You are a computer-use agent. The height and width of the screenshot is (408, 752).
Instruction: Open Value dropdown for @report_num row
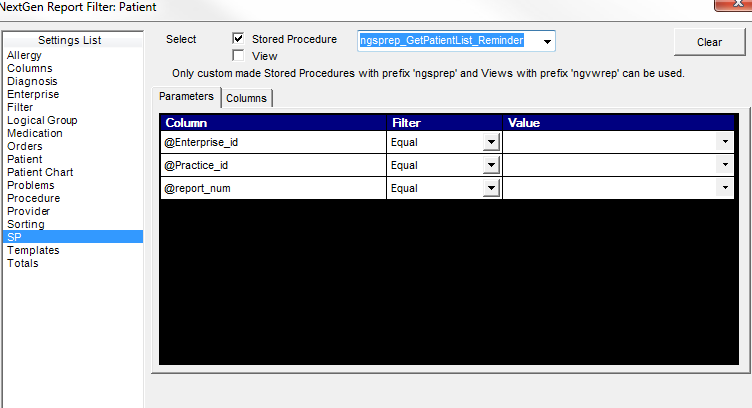tap(725, 188)
